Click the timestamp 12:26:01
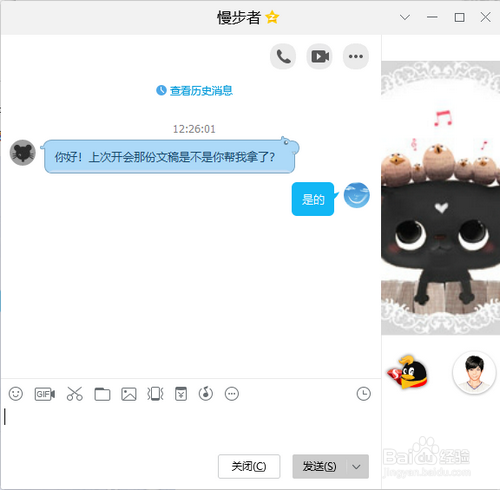 (194, 129)
